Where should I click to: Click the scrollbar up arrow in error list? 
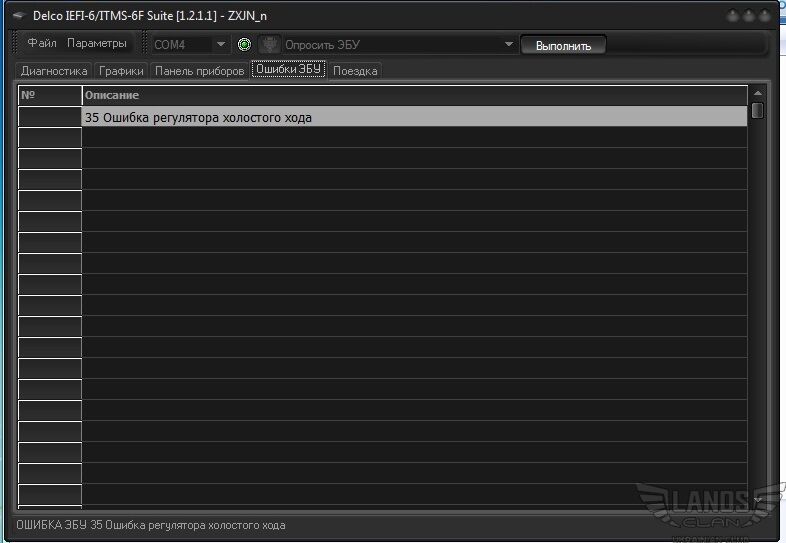[x=757, y=93]
